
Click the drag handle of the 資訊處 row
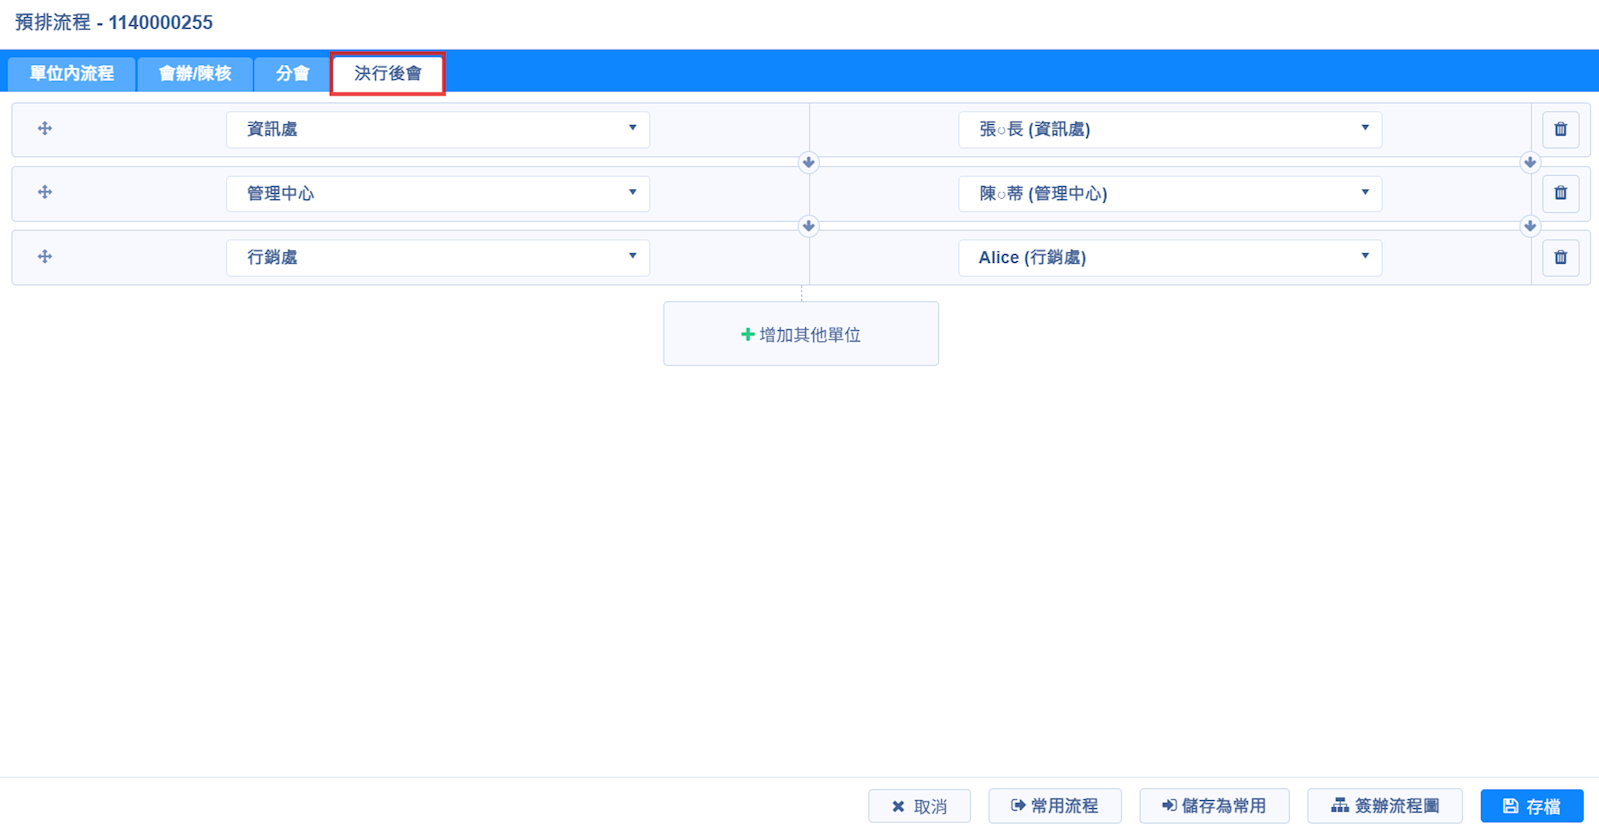(x=45, y=129)
